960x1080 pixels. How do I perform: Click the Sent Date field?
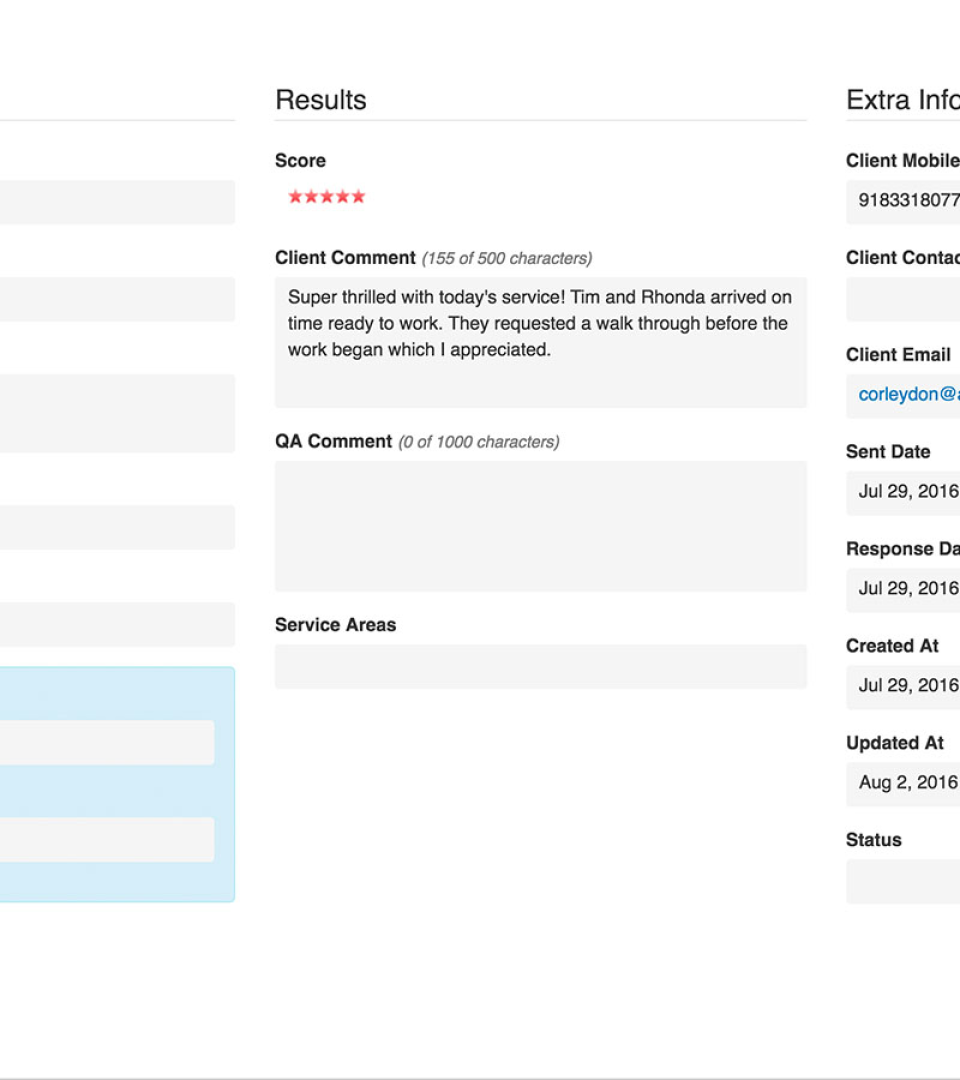tap(903, 493)
